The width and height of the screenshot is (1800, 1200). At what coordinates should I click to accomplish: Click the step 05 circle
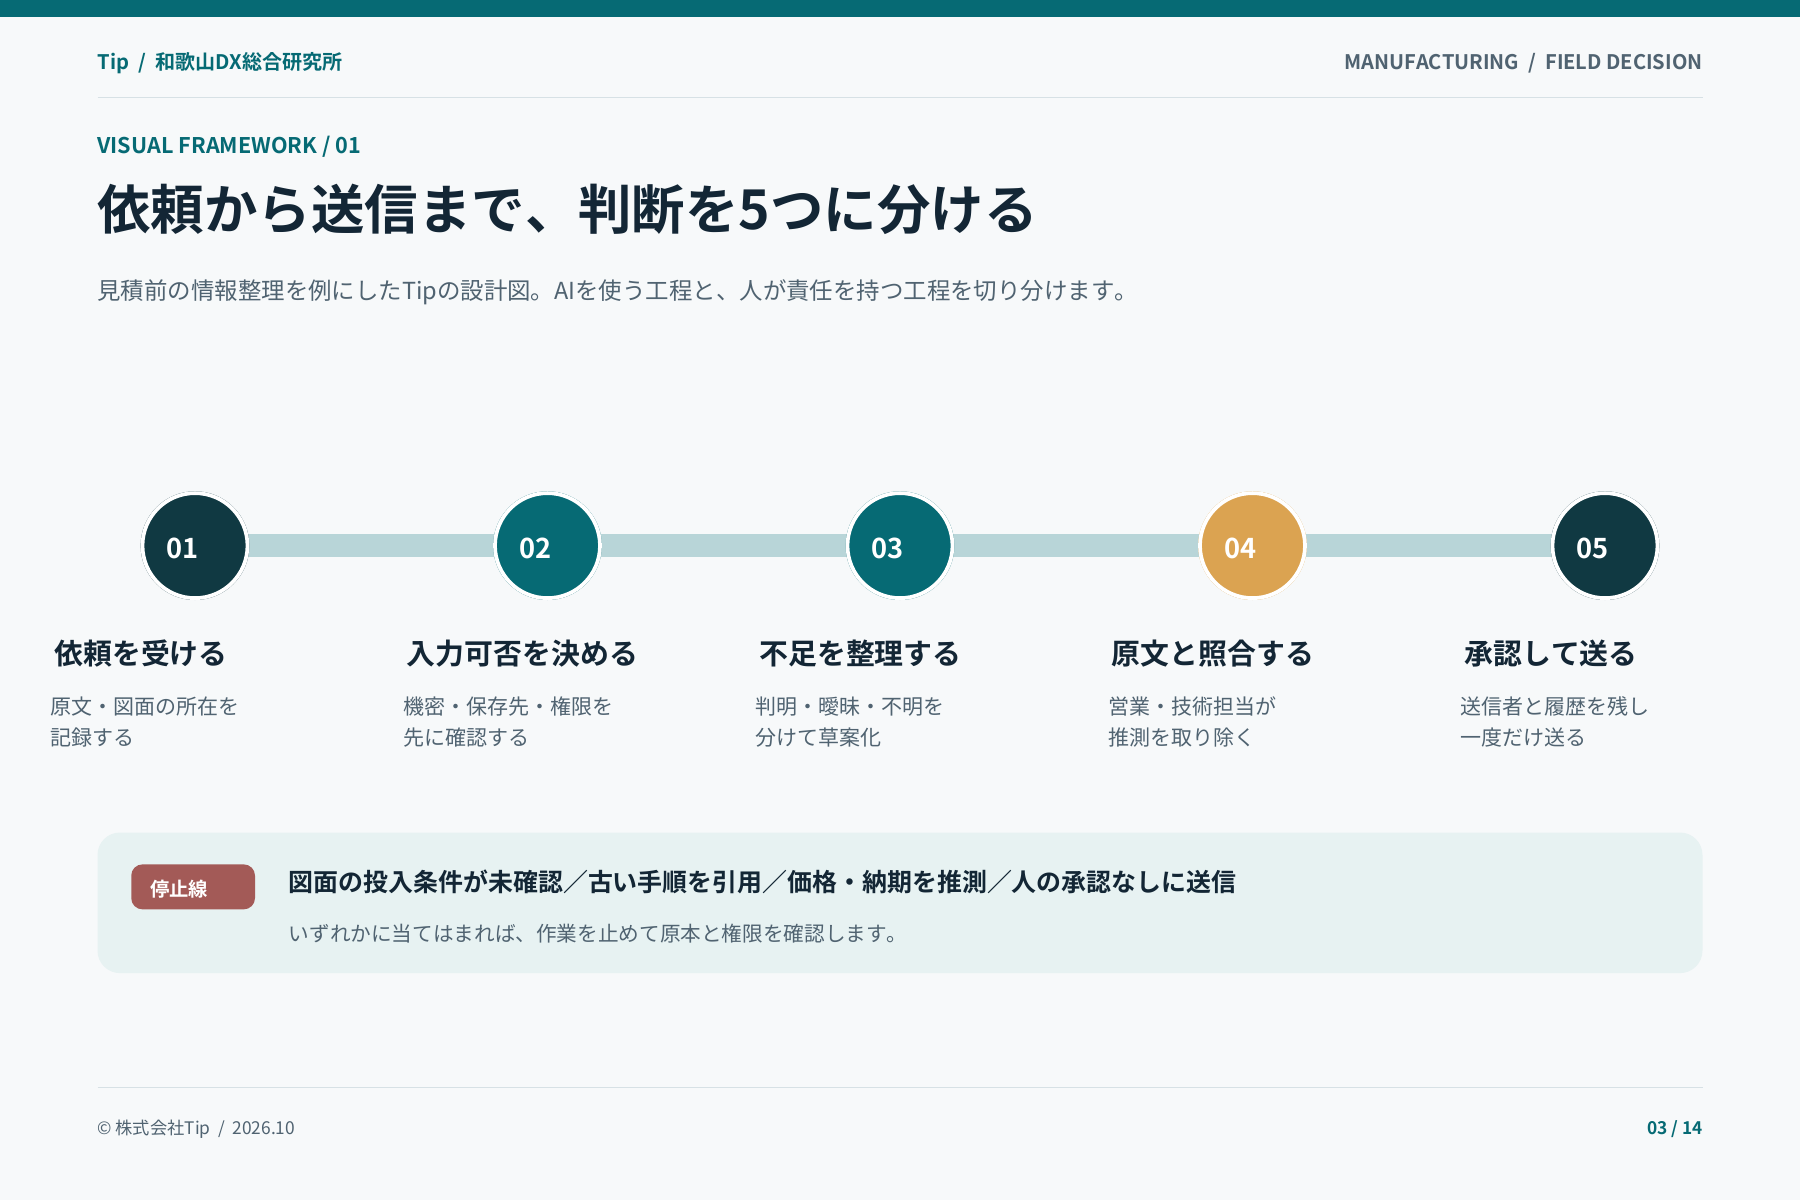coord(1605,546)
